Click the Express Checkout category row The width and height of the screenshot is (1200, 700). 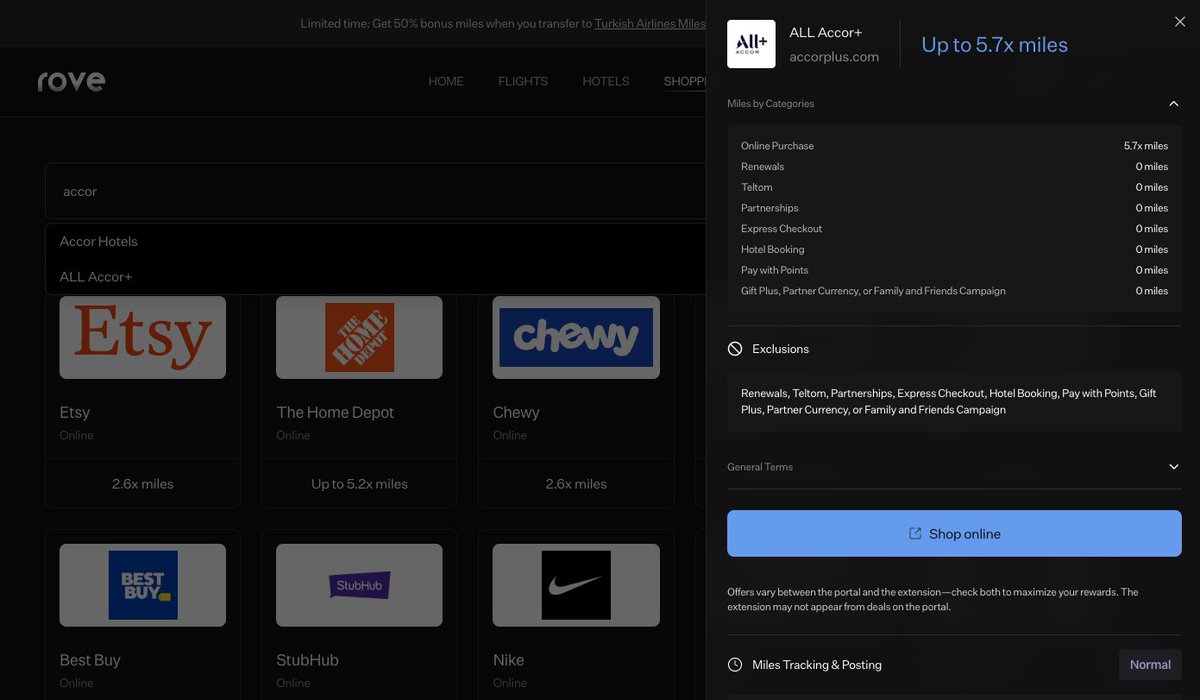(954, 229)
